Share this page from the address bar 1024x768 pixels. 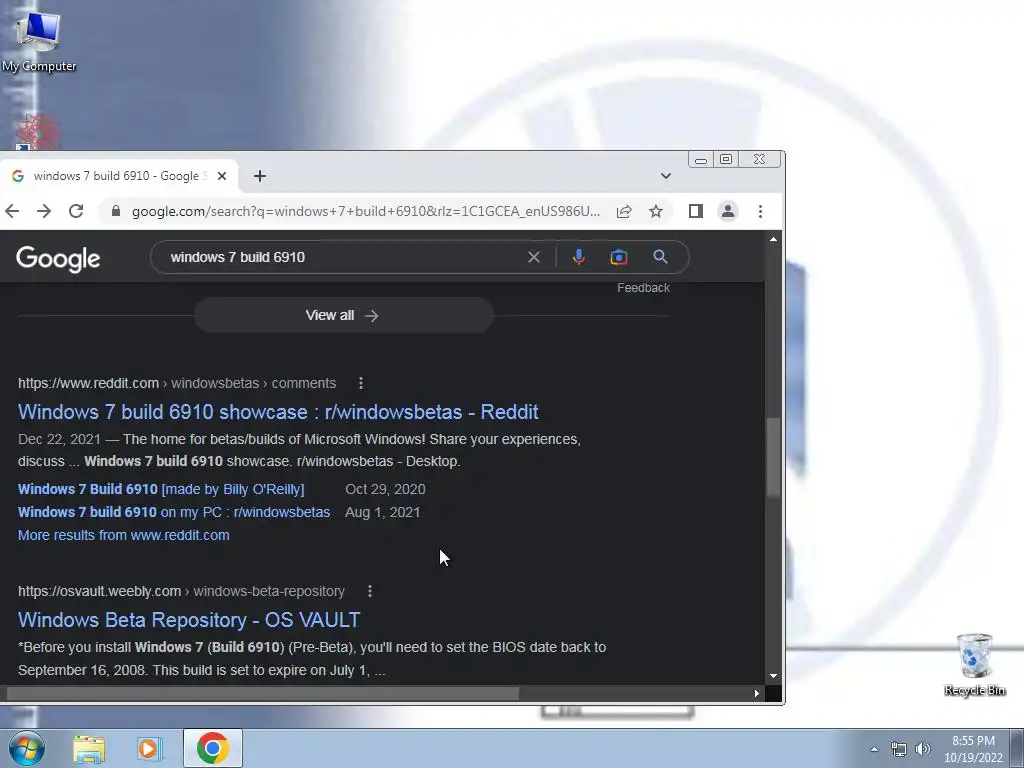click(624, 211)
